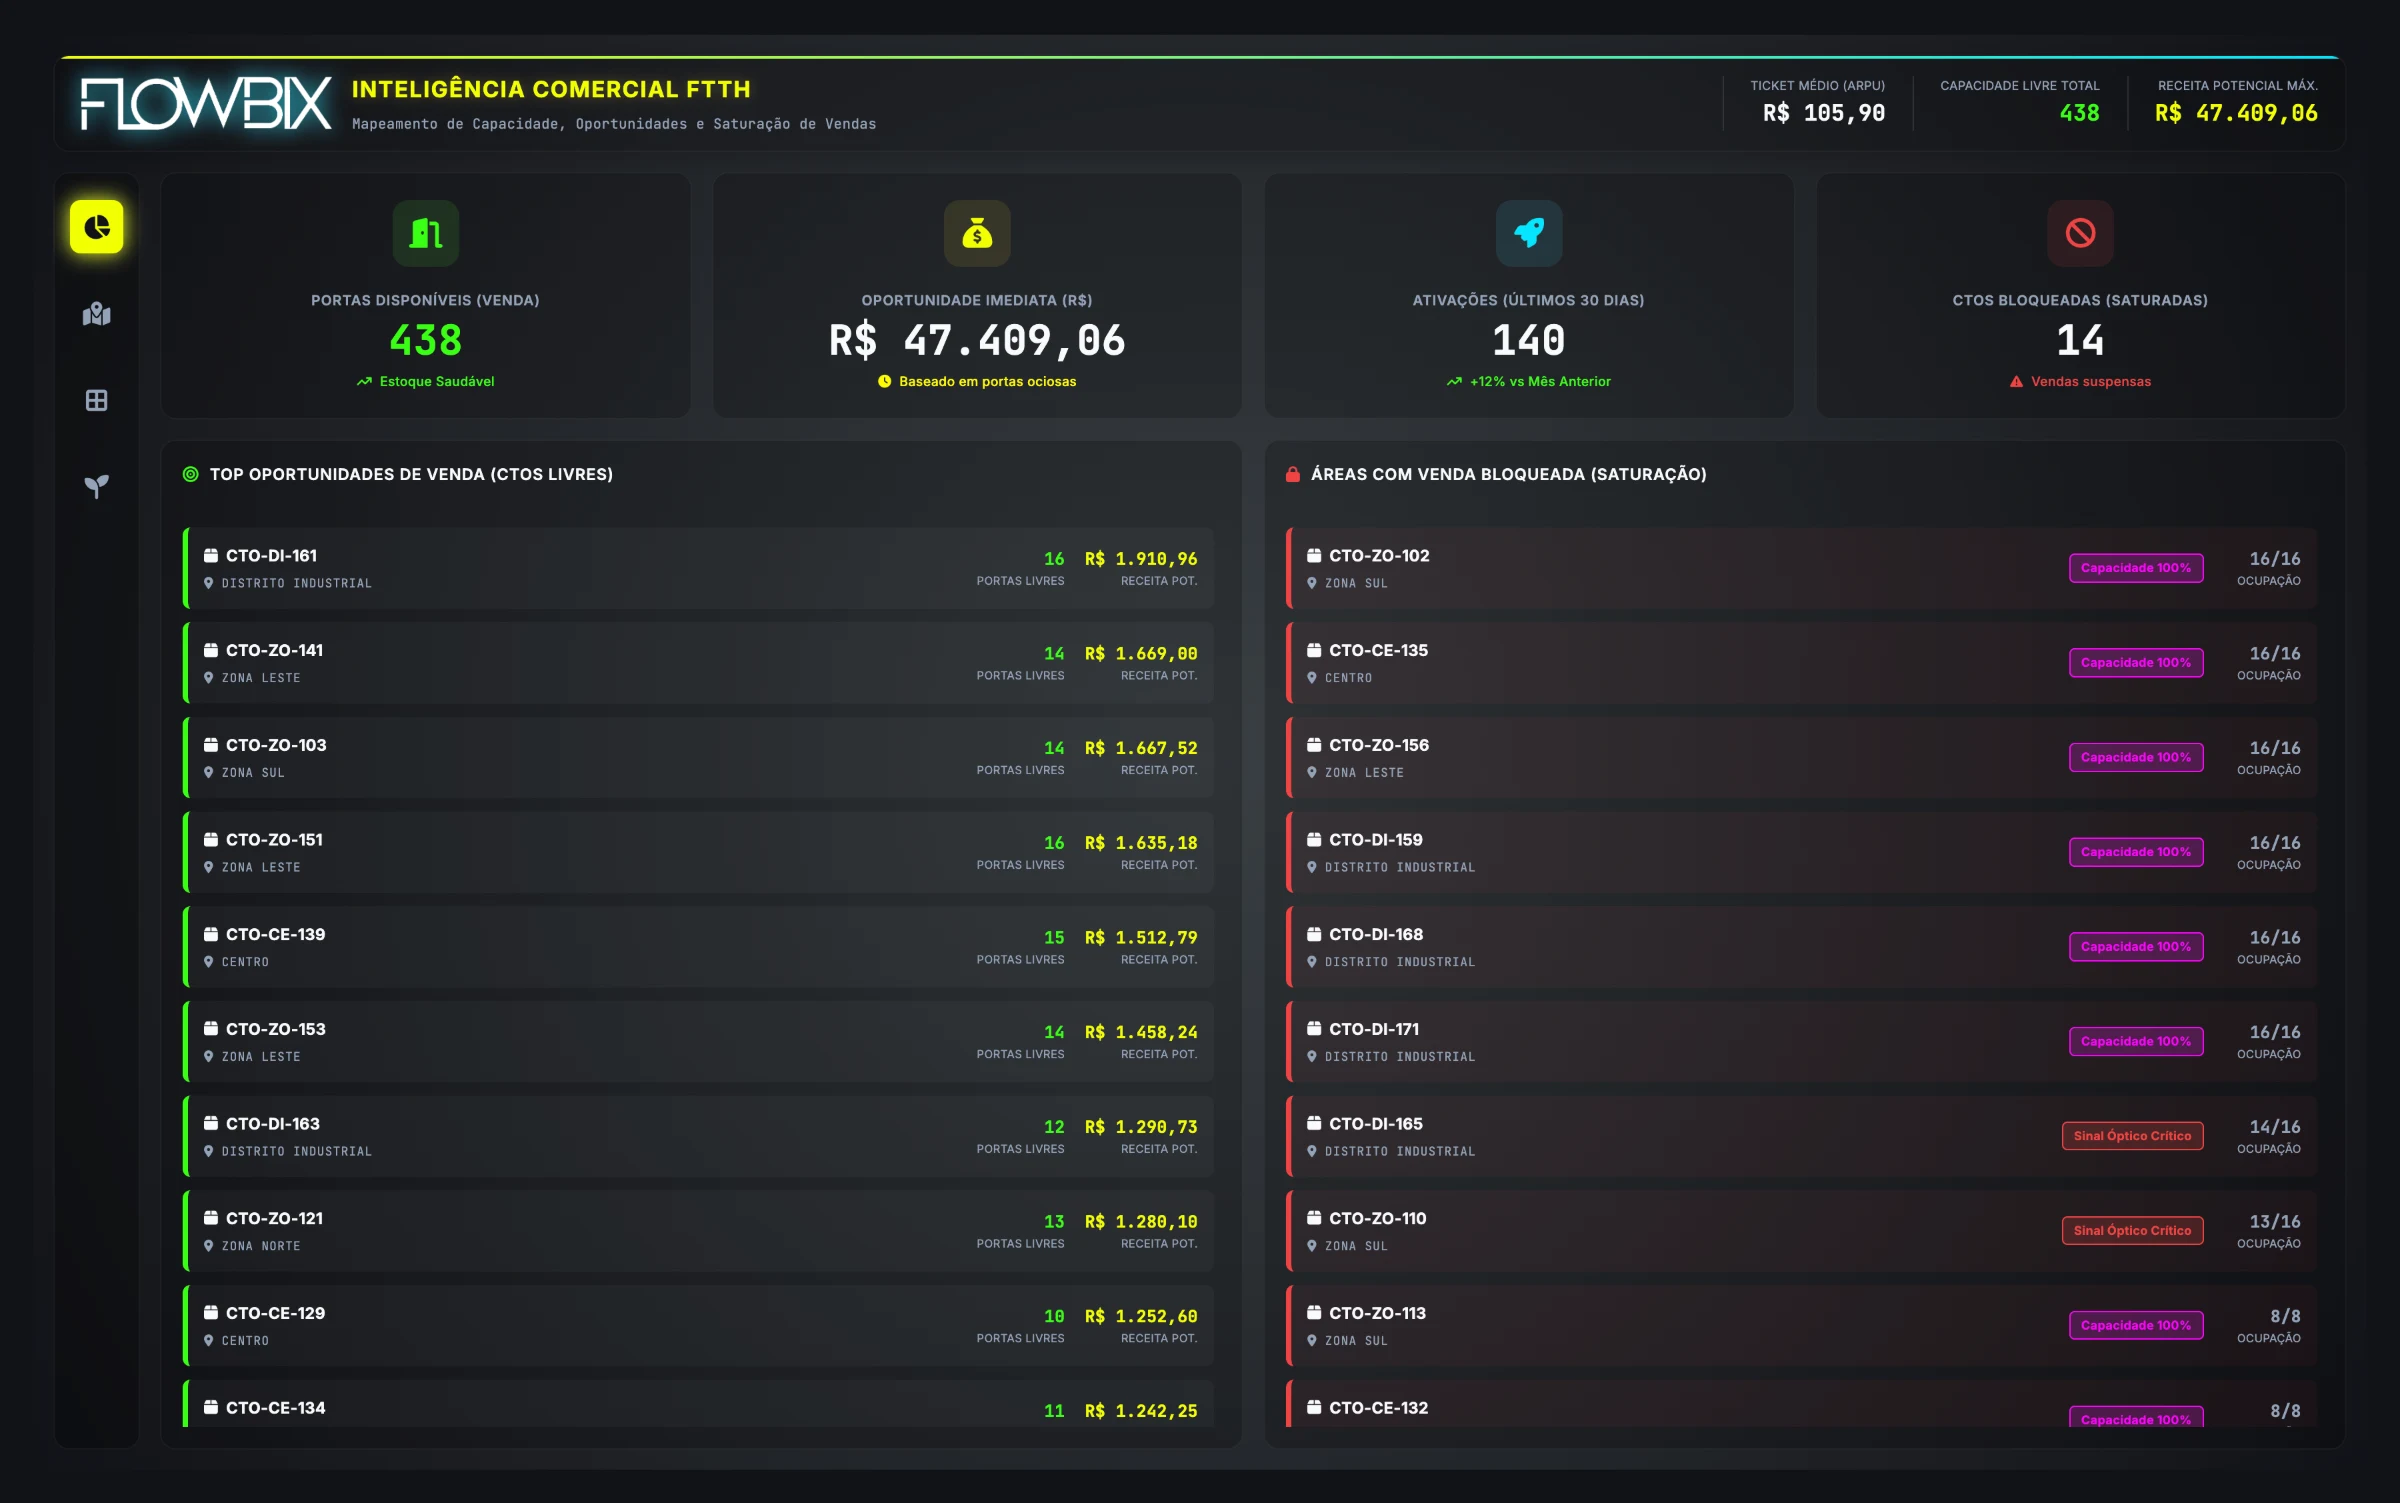The width and height of the screenshot is (2400, 1503).
Task: Click the Capacidade 100% badge on CTO-CE-135
Action: coord(2136,662)
